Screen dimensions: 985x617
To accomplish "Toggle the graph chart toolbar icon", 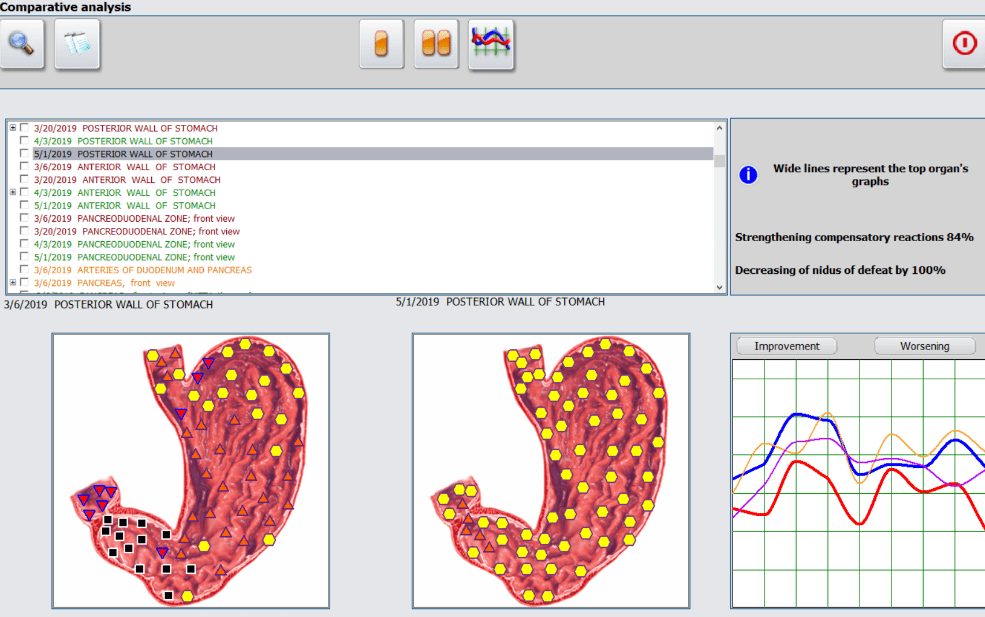I will click(491, 44).
